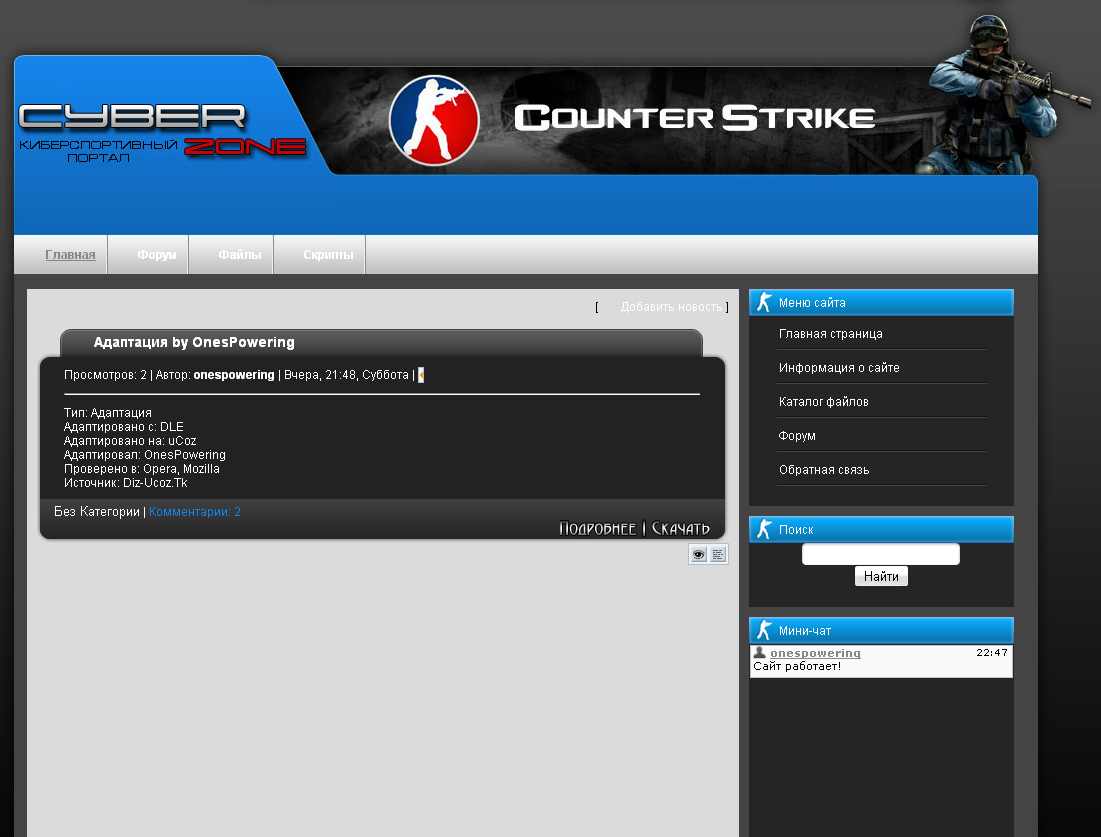
Task: Click the Адаптировал: OnesPowering line
Action: pos(145,455)
